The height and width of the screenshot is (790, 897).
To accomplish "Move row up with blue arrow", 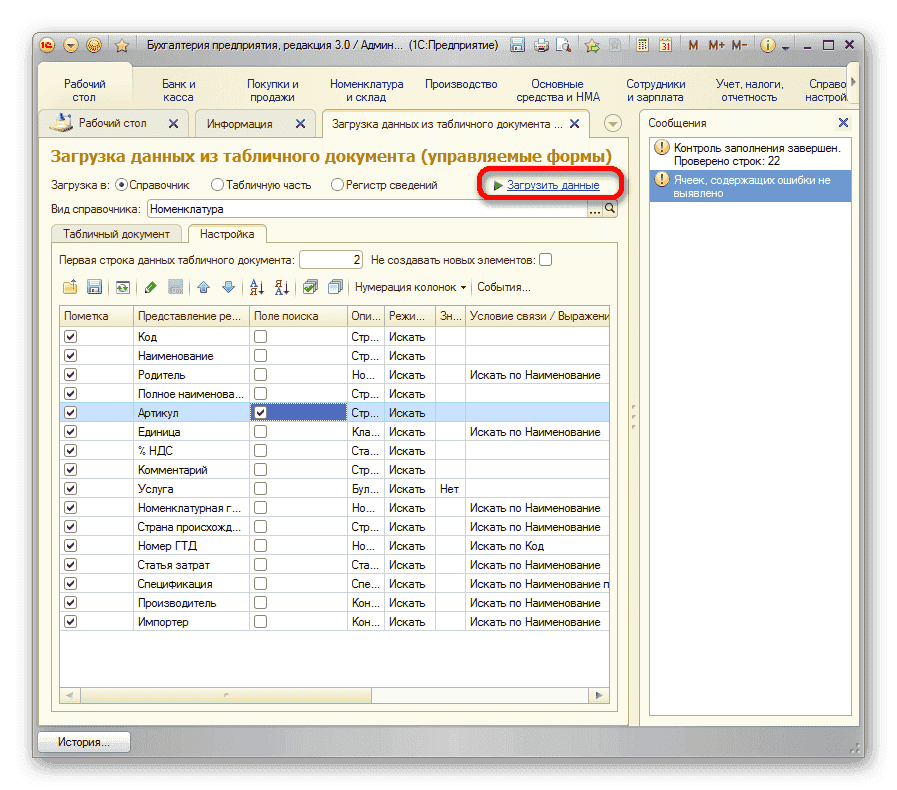I will click(204, 287).
